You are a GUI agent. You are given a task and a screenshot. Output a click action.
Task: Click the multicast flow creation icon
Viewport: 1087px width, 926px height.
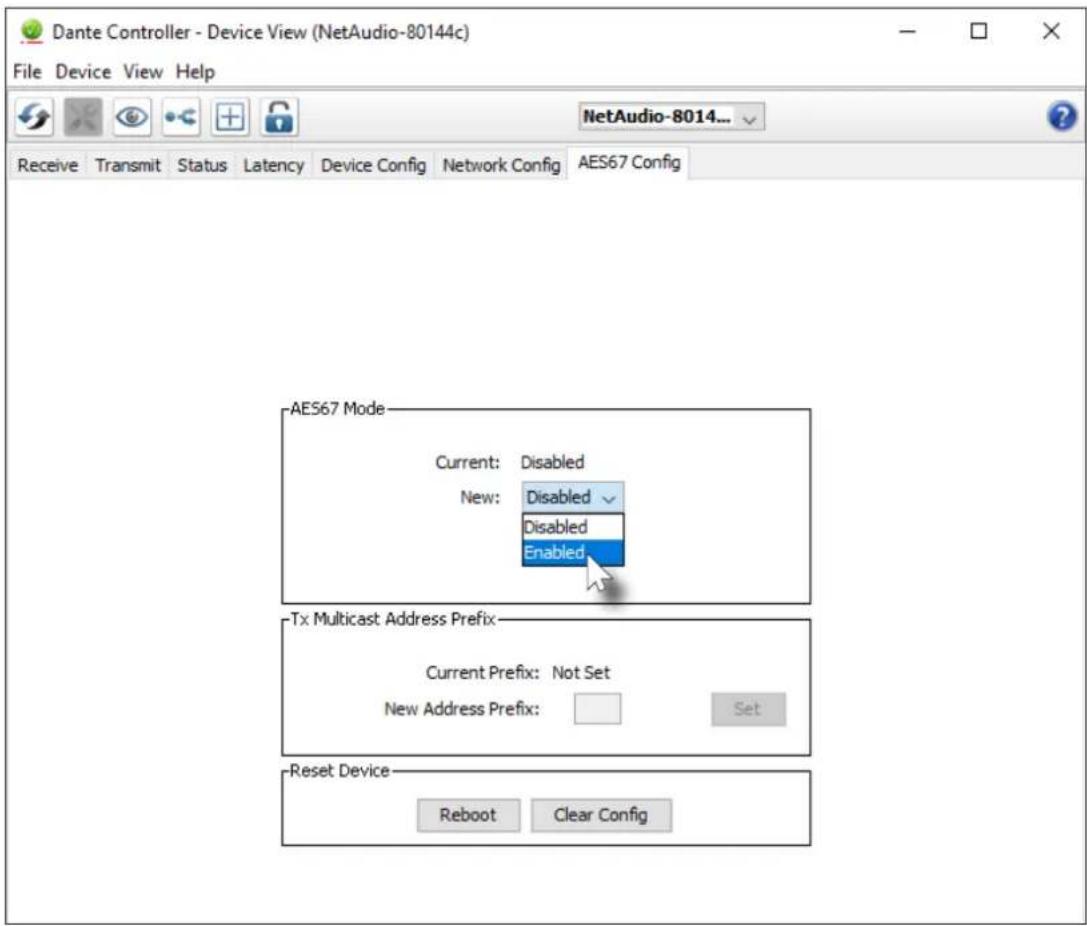181,117
